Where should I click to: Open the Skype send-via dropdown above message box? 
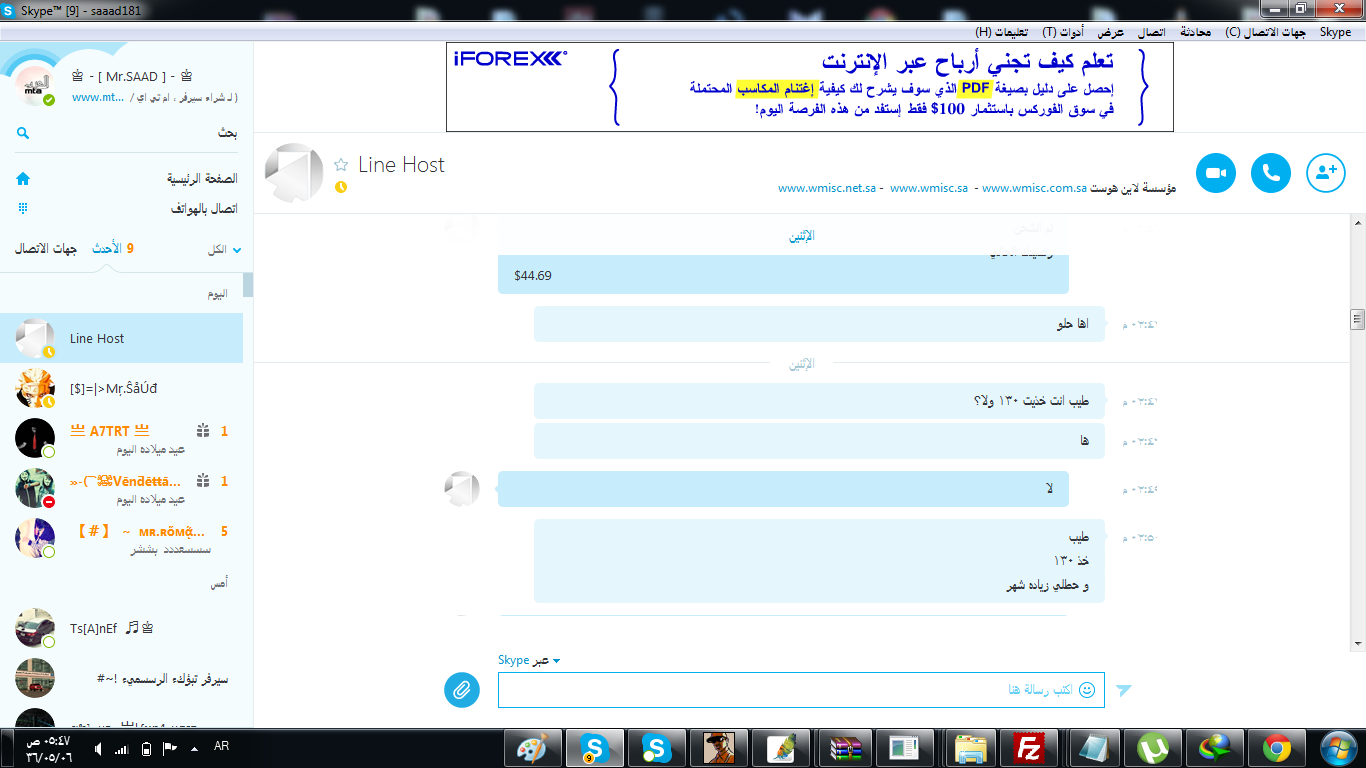click(529, 660)
